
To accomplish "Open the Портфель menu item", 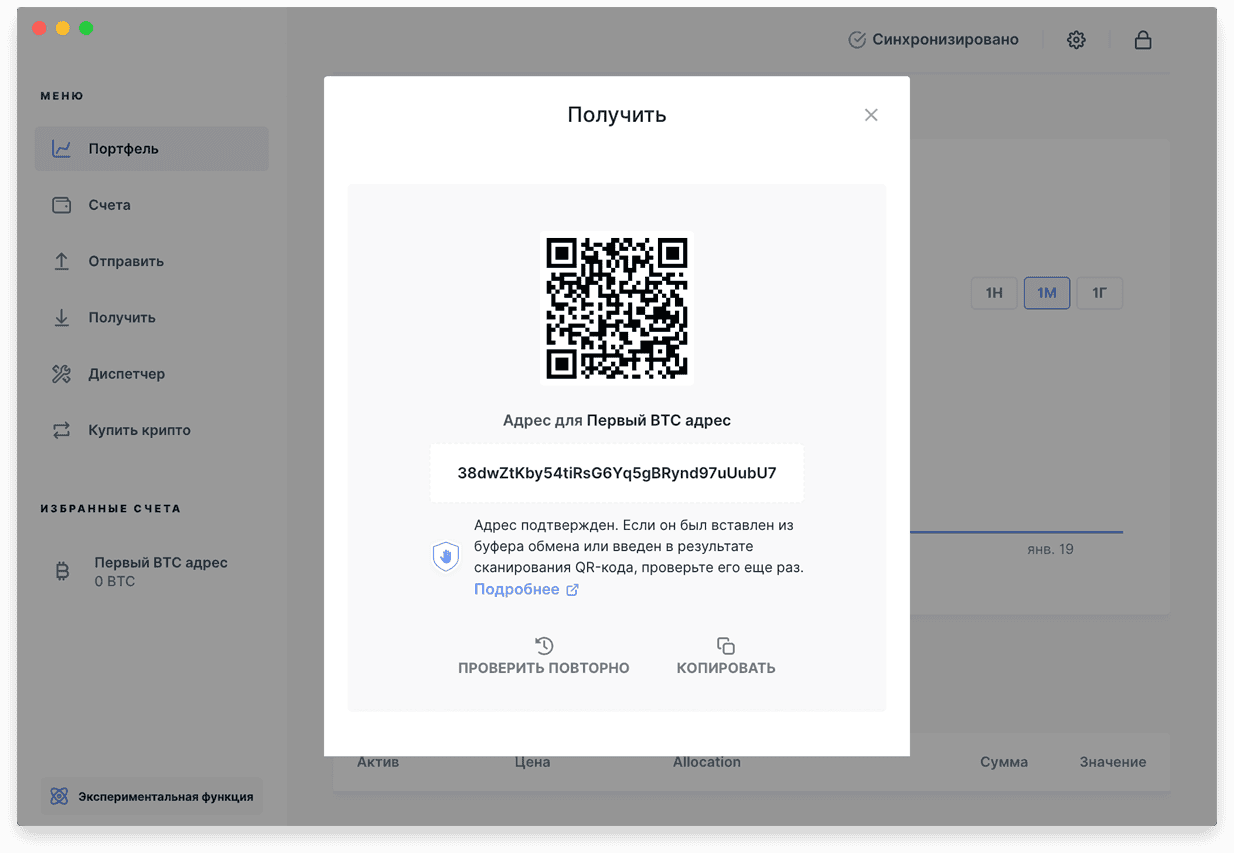I will (x=152, y=149).
